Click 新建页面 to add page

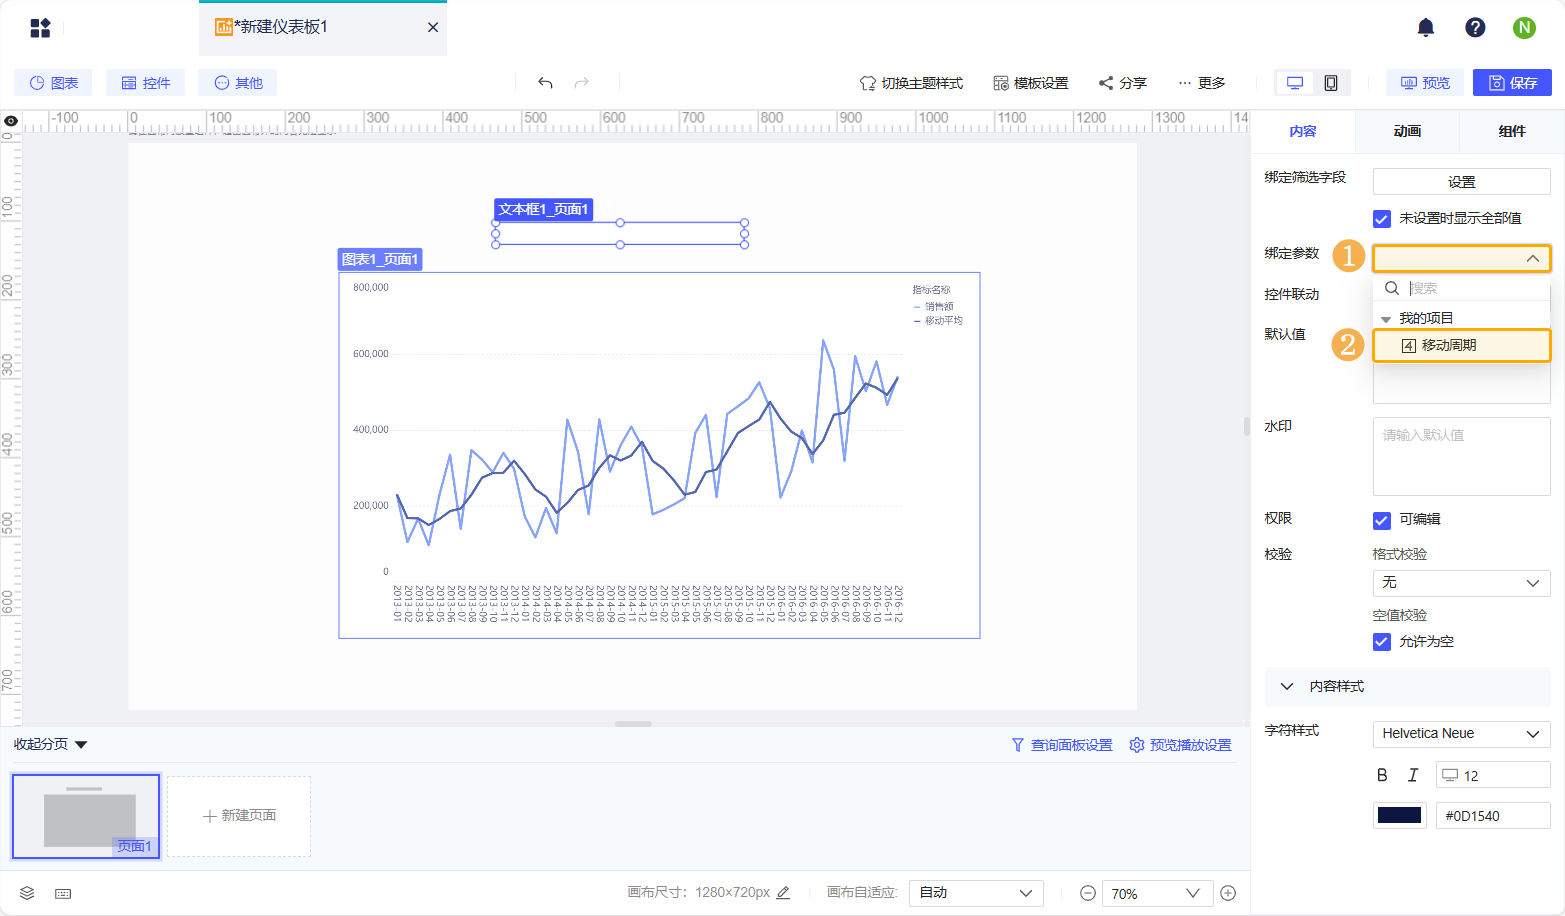(239, 816)
